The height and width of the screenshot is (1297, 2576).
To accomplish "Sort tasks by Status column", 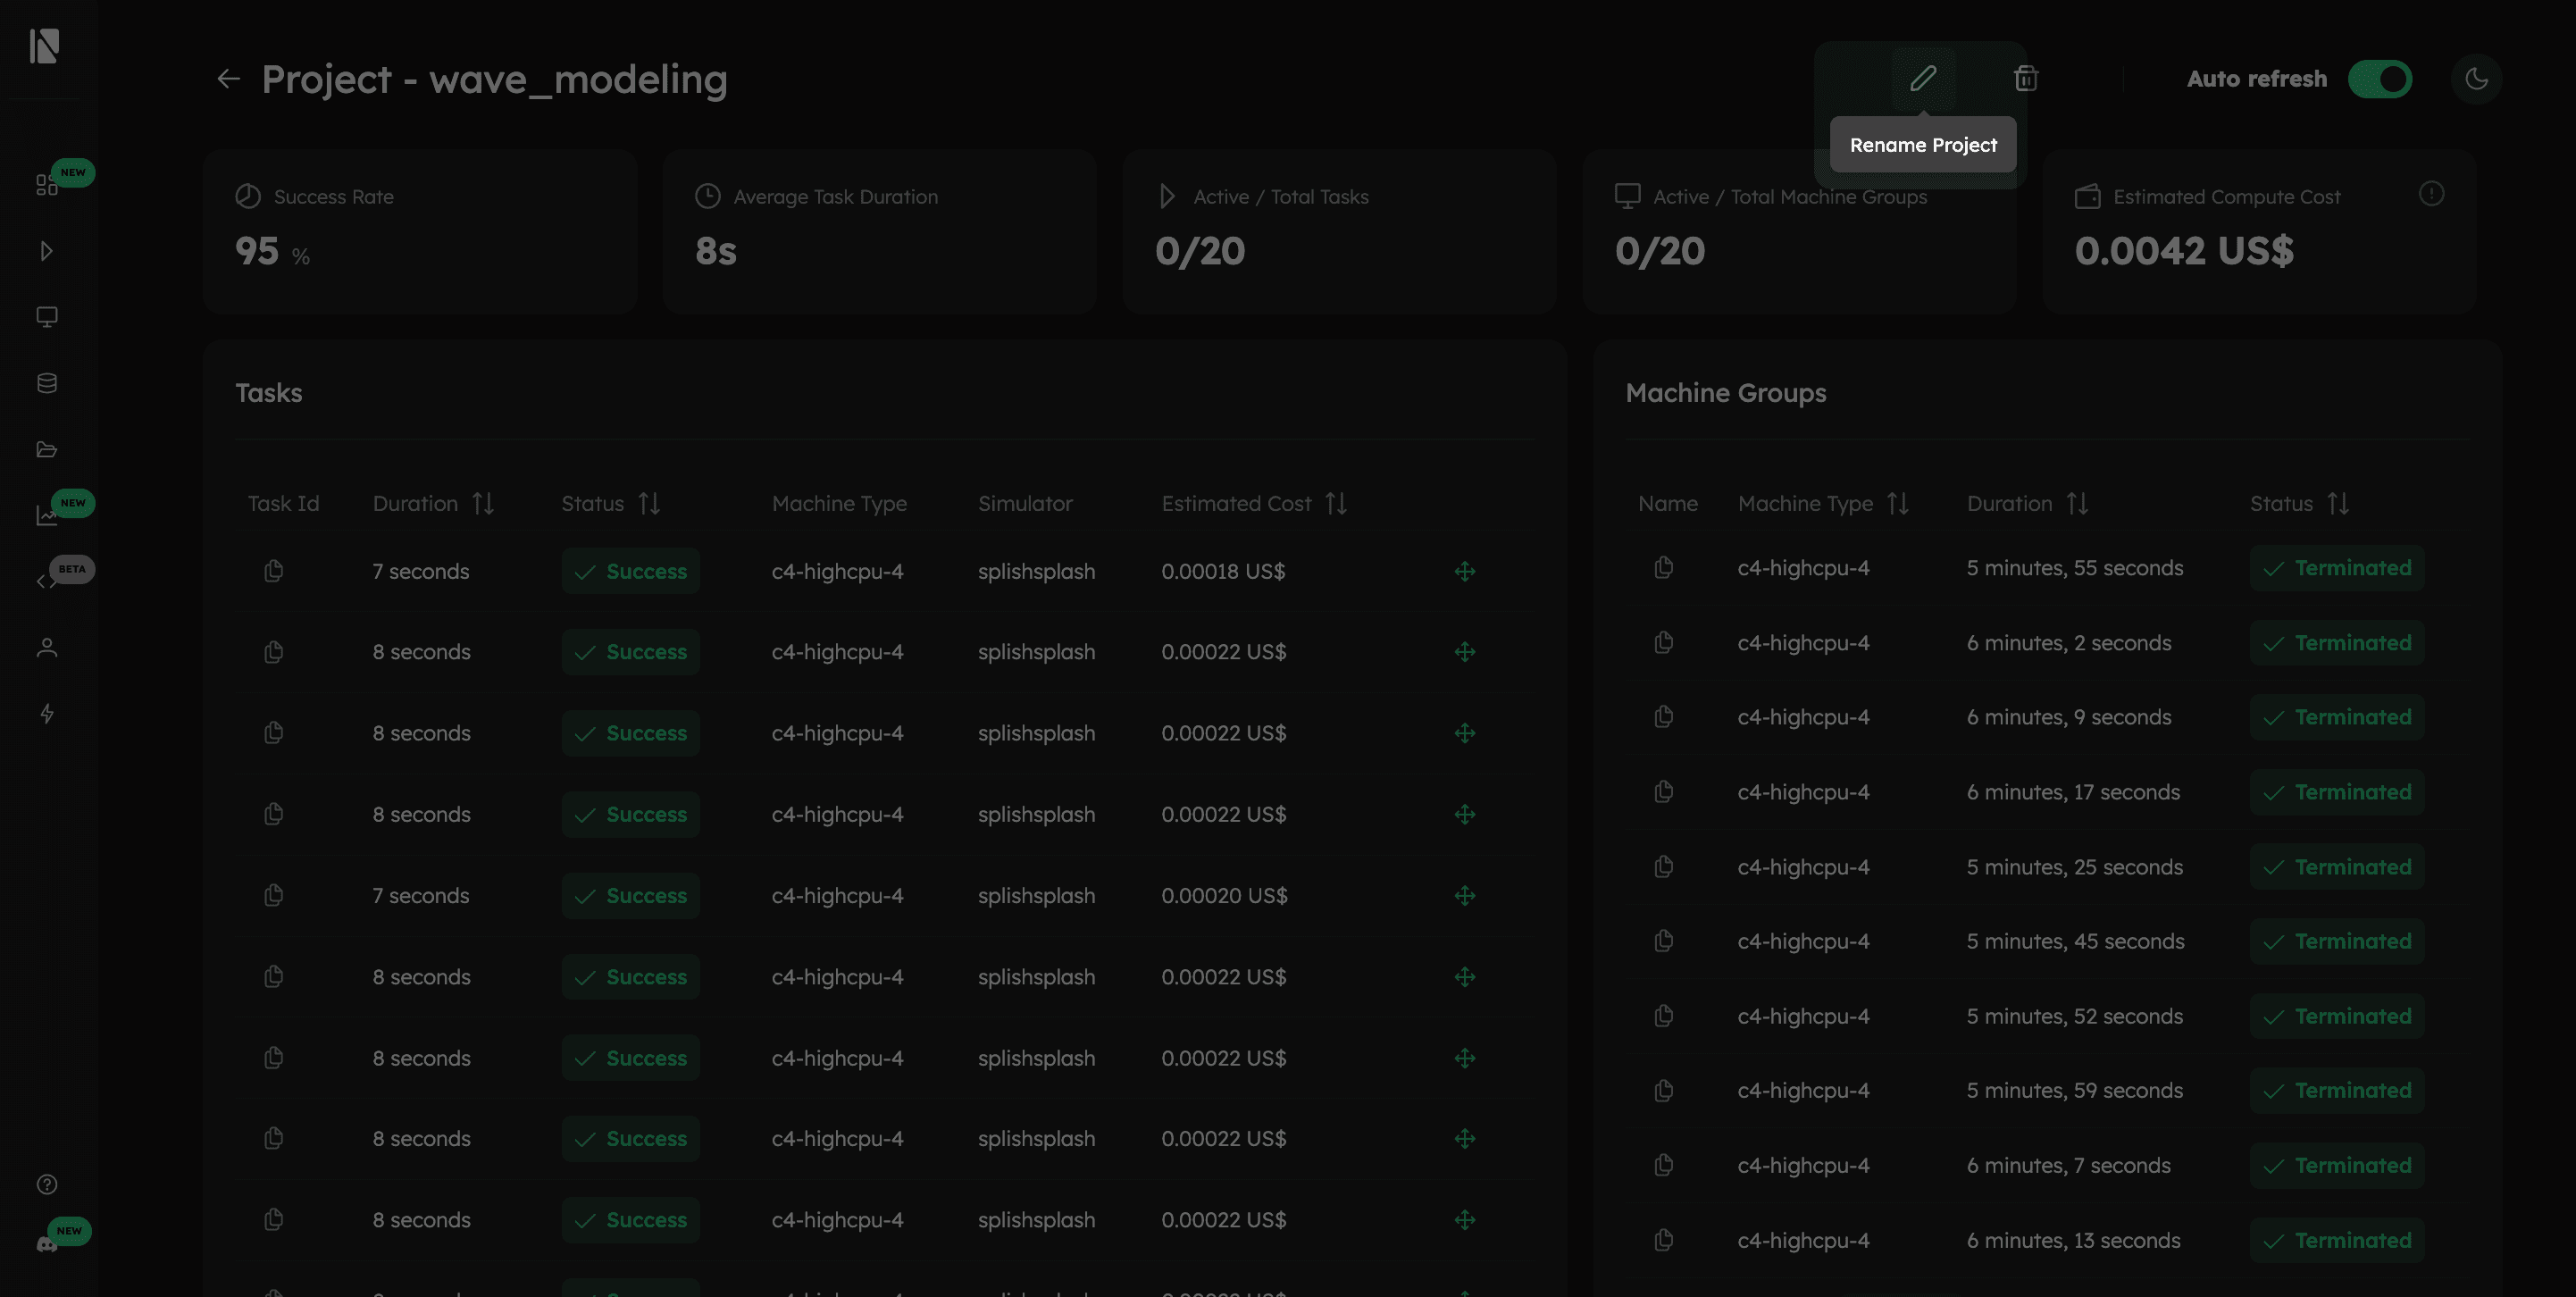I will tap(649, 503).
